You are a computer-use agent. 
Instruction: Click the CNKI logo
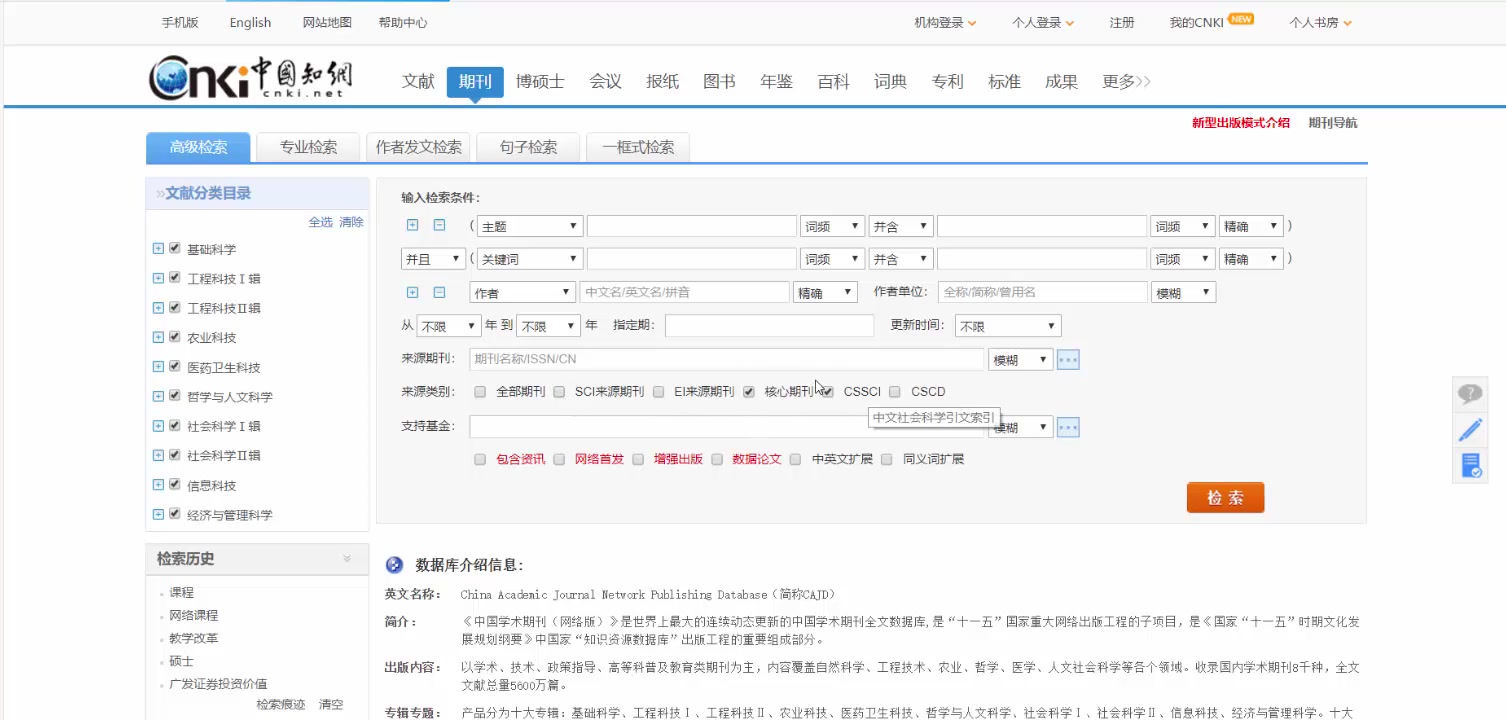click(x=250, y=77)
